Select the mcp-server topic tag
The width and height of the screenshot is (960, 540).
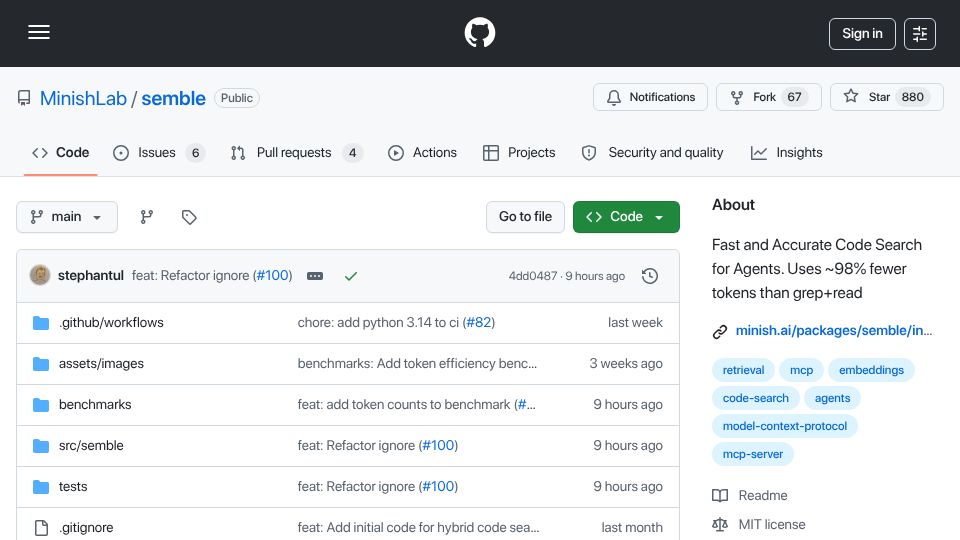point(752,455)
